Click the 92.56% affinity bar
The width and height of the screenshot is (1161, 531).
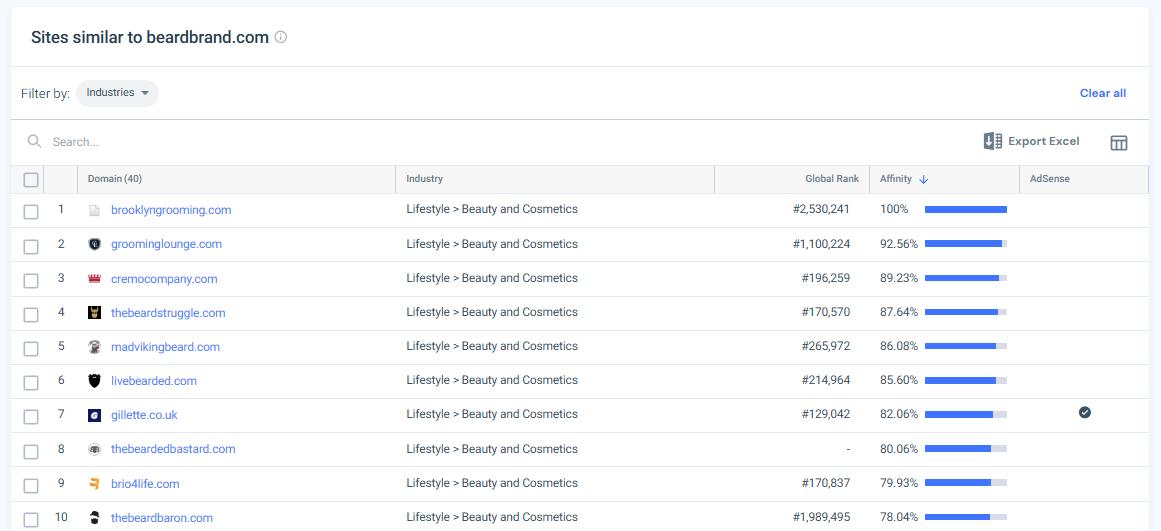(966, 244)
